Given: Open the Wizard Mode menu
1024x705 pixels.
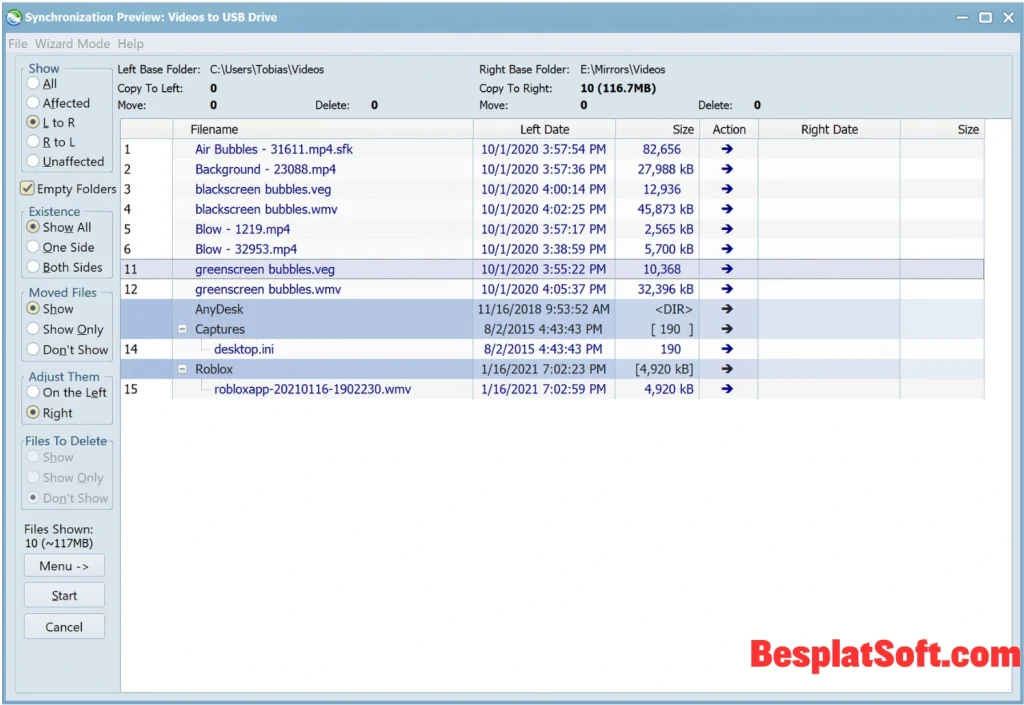Looking at the screenshot, I should (72, 44).
